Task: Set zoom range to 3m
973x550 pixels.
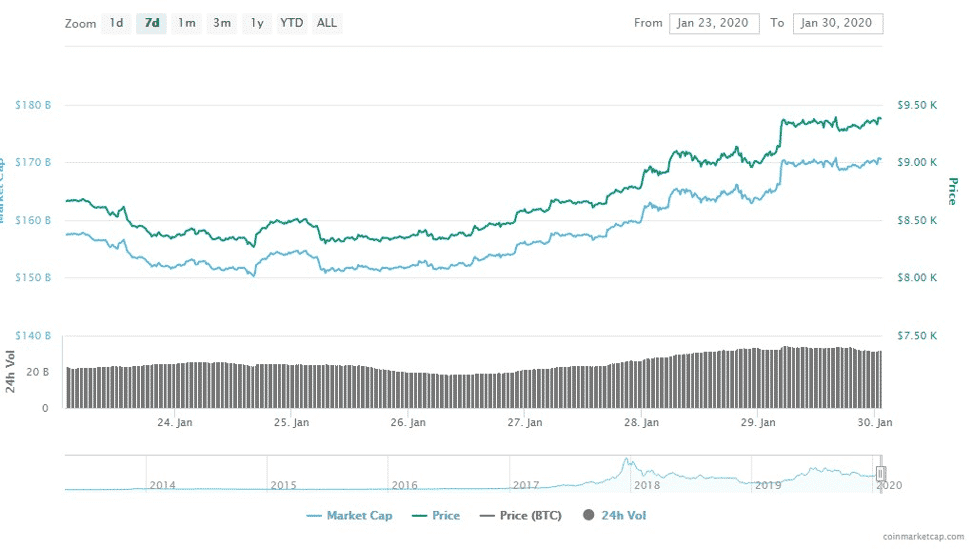Action: (x=222, y=23)
